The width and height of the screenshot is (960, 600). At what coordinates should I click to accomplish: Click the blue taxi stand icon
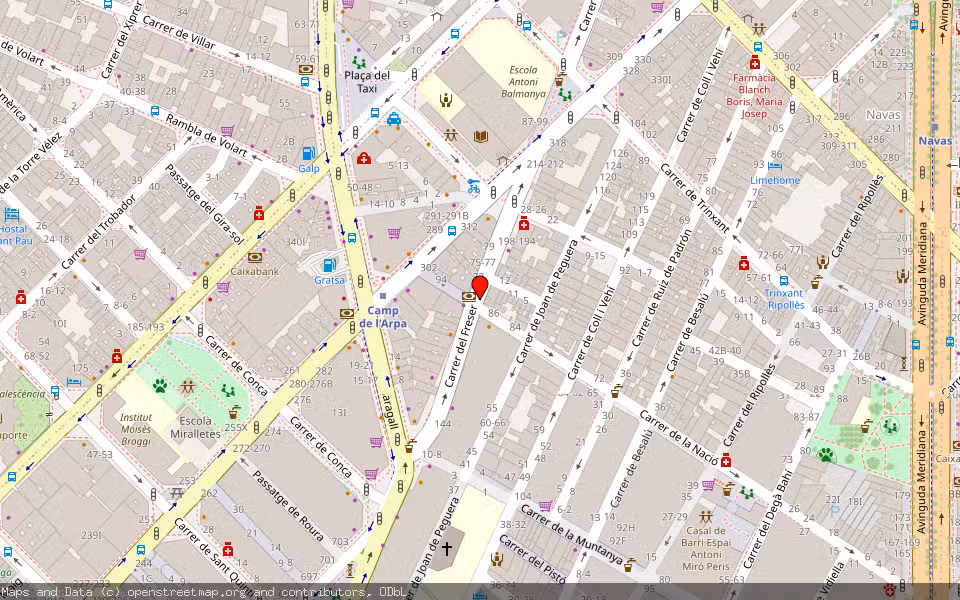click(x=394, y=119)
